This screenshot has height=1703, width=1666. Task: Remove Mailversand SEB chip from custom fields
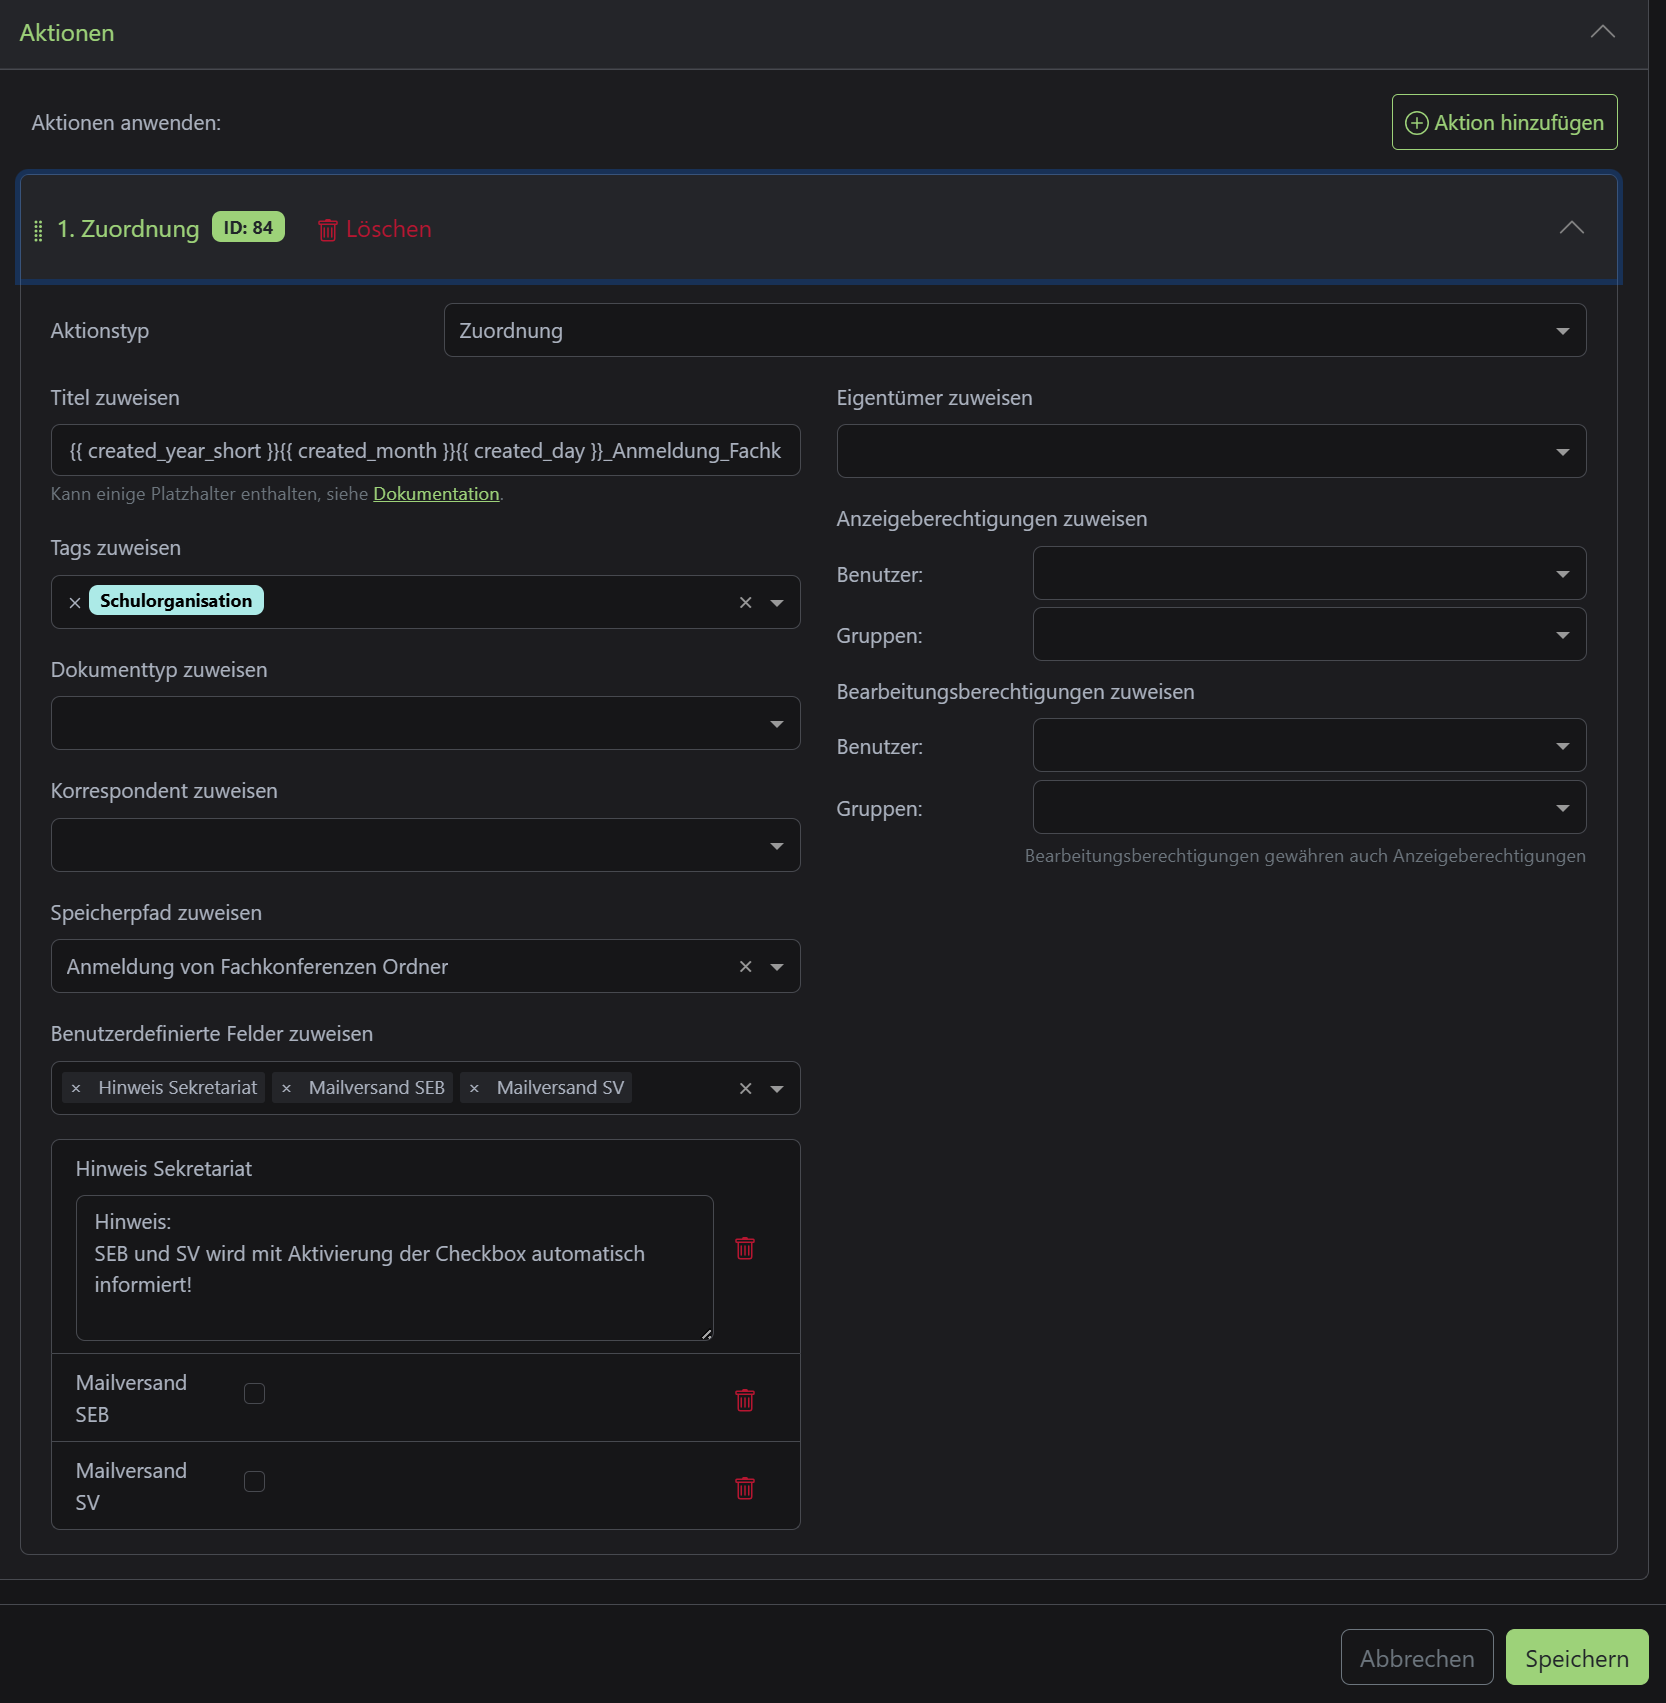(287, 1088)
